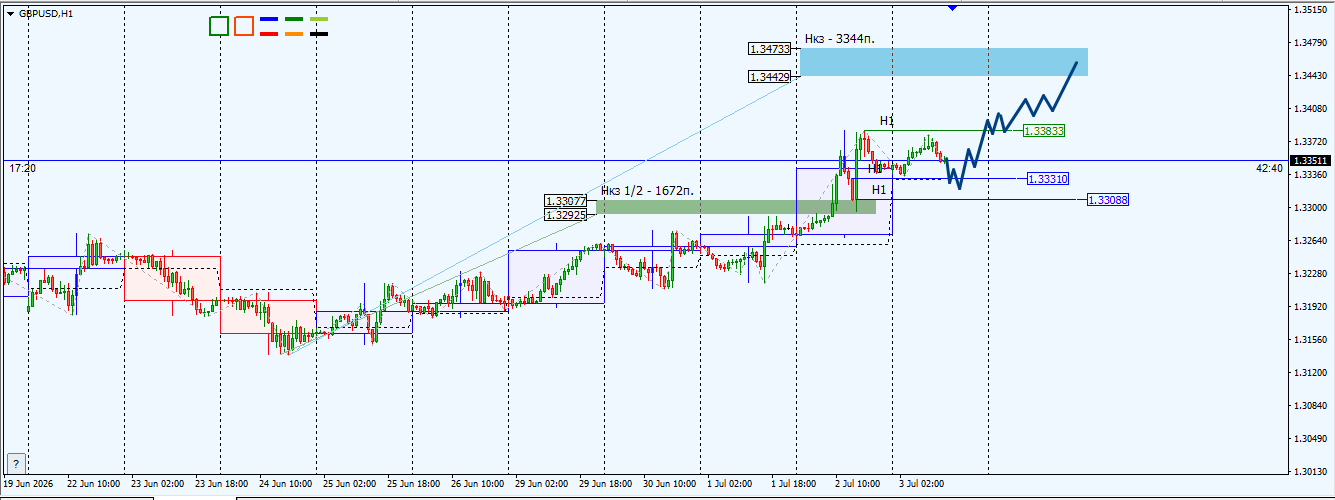Toggle the black line legend marker
Viewport: 1335px width, 500px height.
click(319, 34)
